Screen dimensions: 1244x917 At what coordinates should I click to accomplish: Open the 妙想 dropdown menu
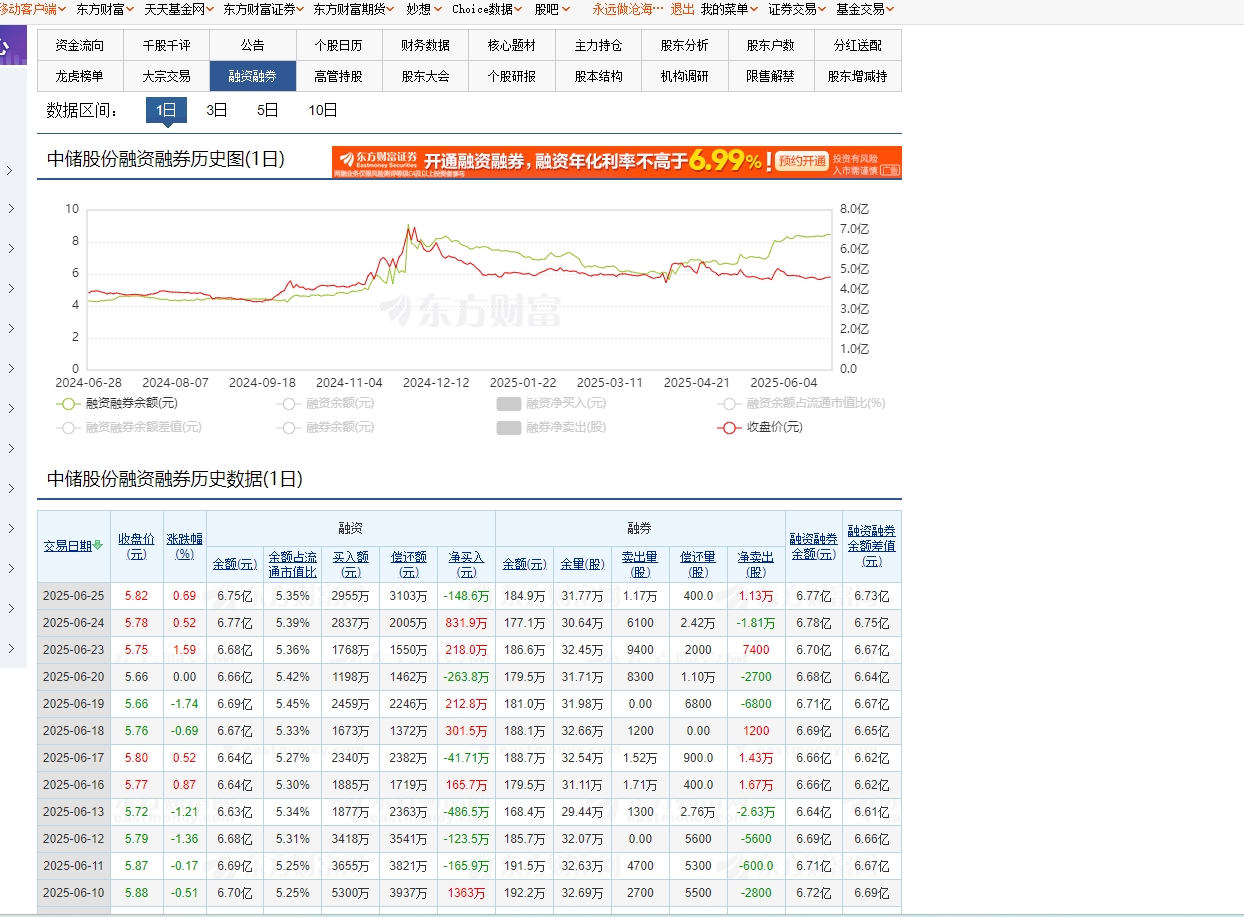[425, 9]
